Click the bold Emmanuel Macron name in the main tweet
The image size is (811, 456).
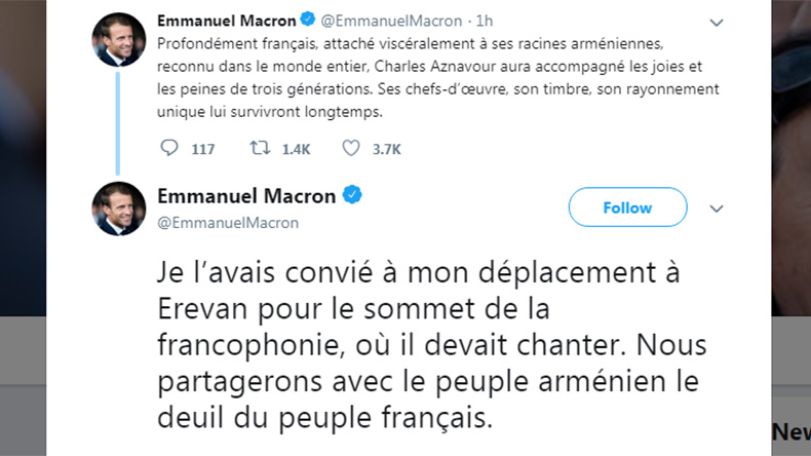tap(247, 196)
